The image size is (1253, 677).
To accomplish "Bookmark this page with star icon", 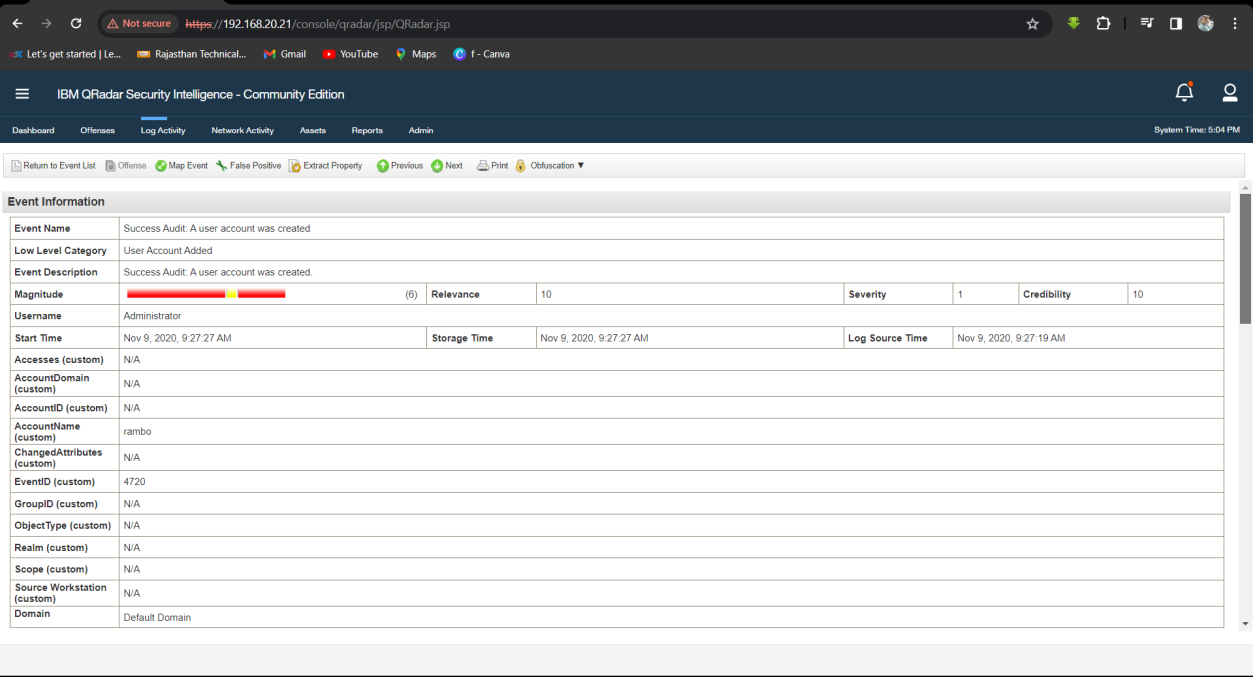I will click(x=1032, y=23).
